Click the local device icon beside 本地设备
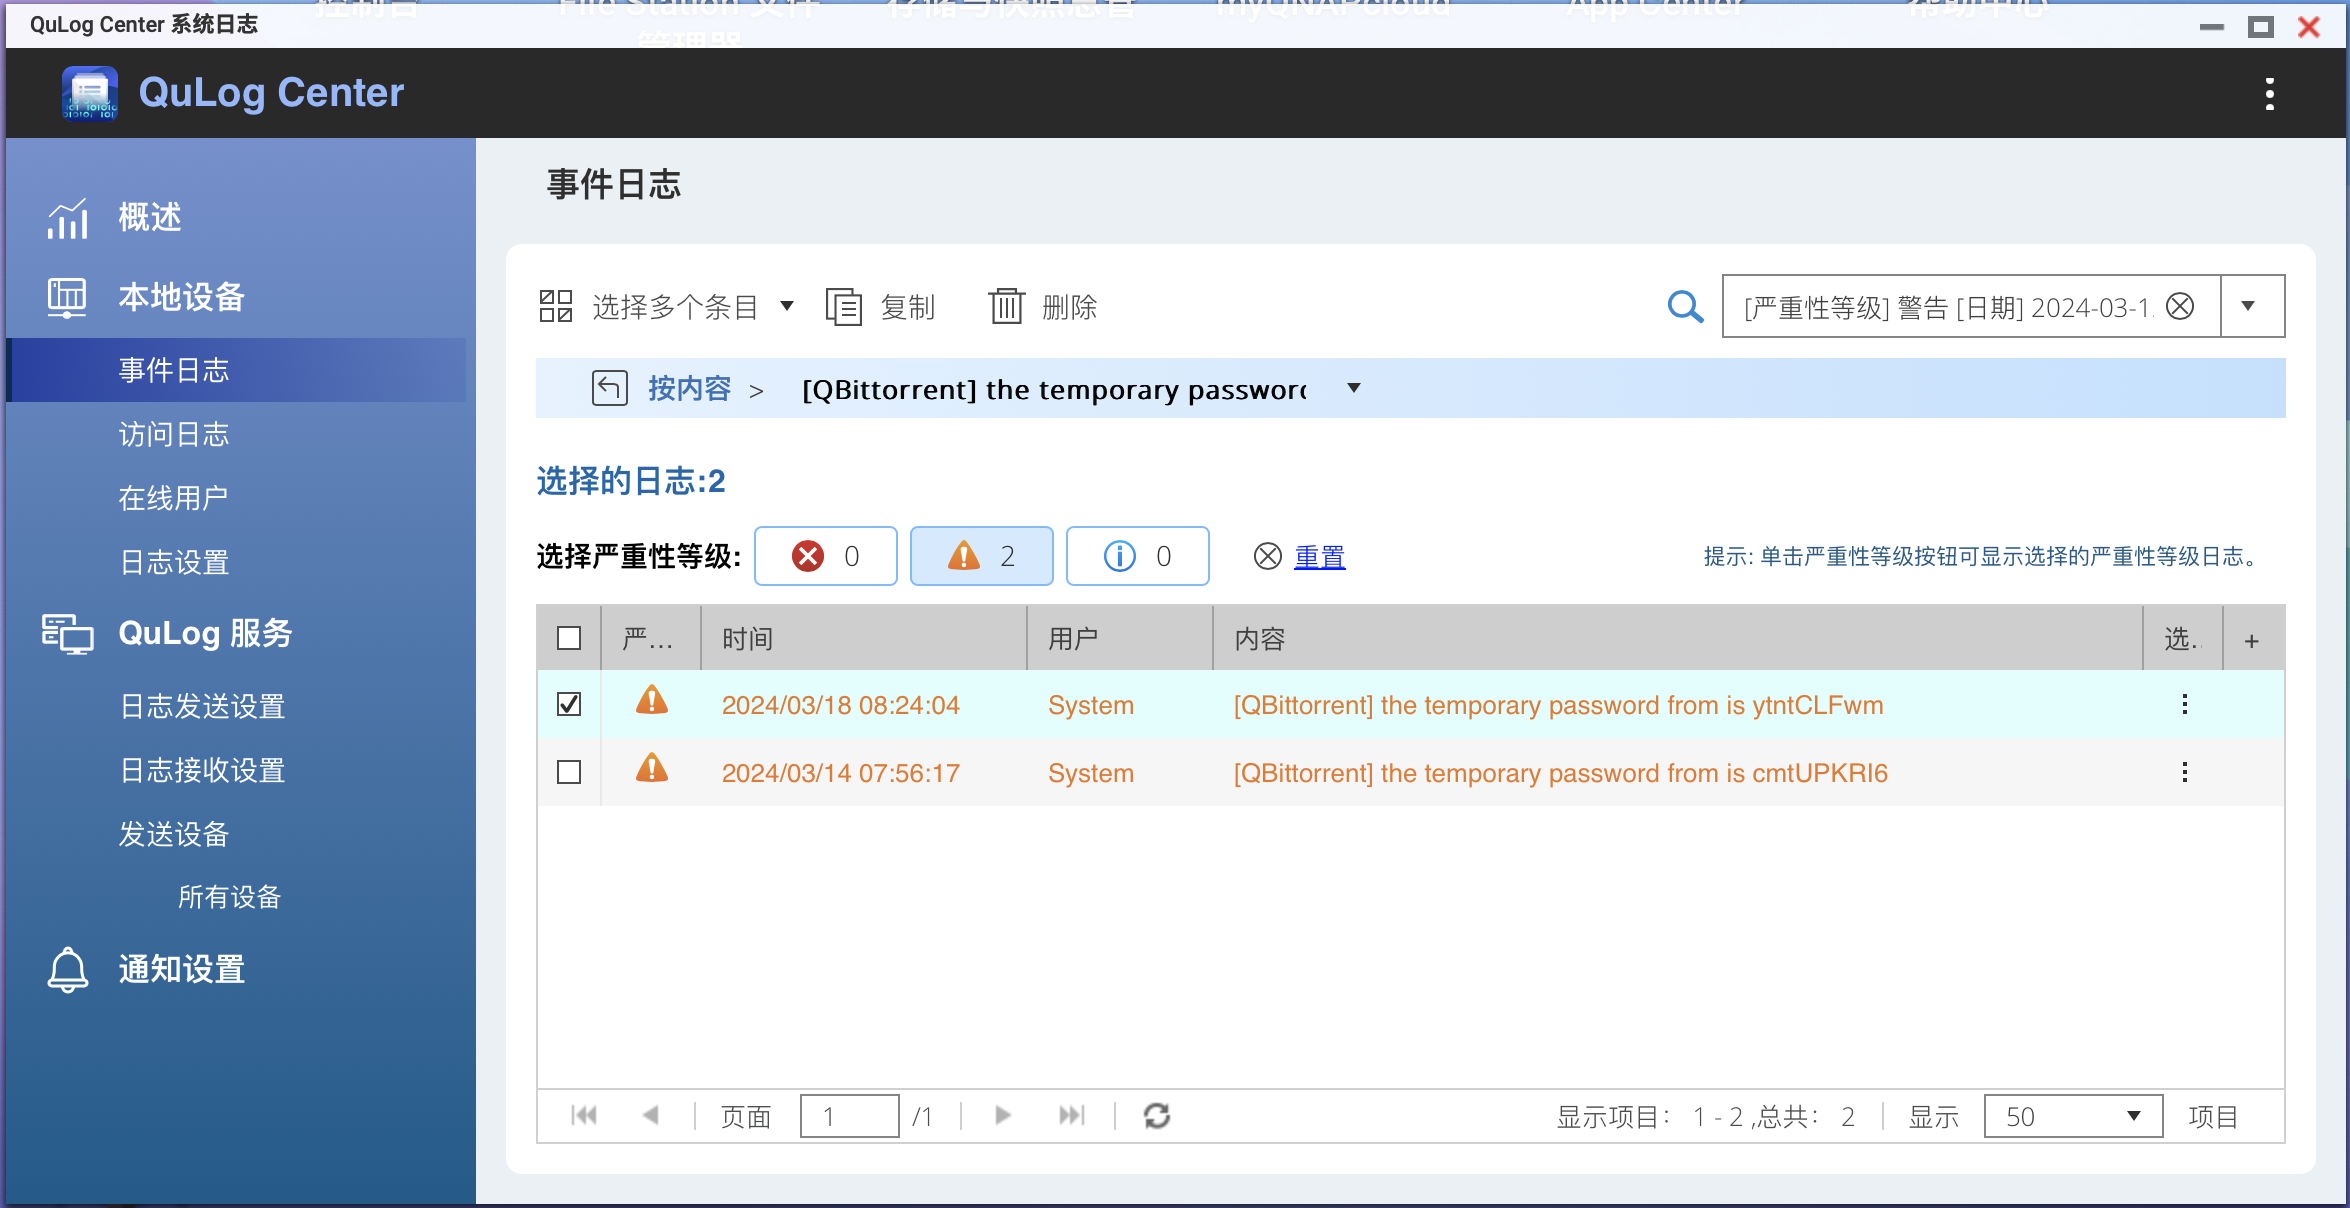Viewport: 2350px width, 1208px height. click(67, 298)
